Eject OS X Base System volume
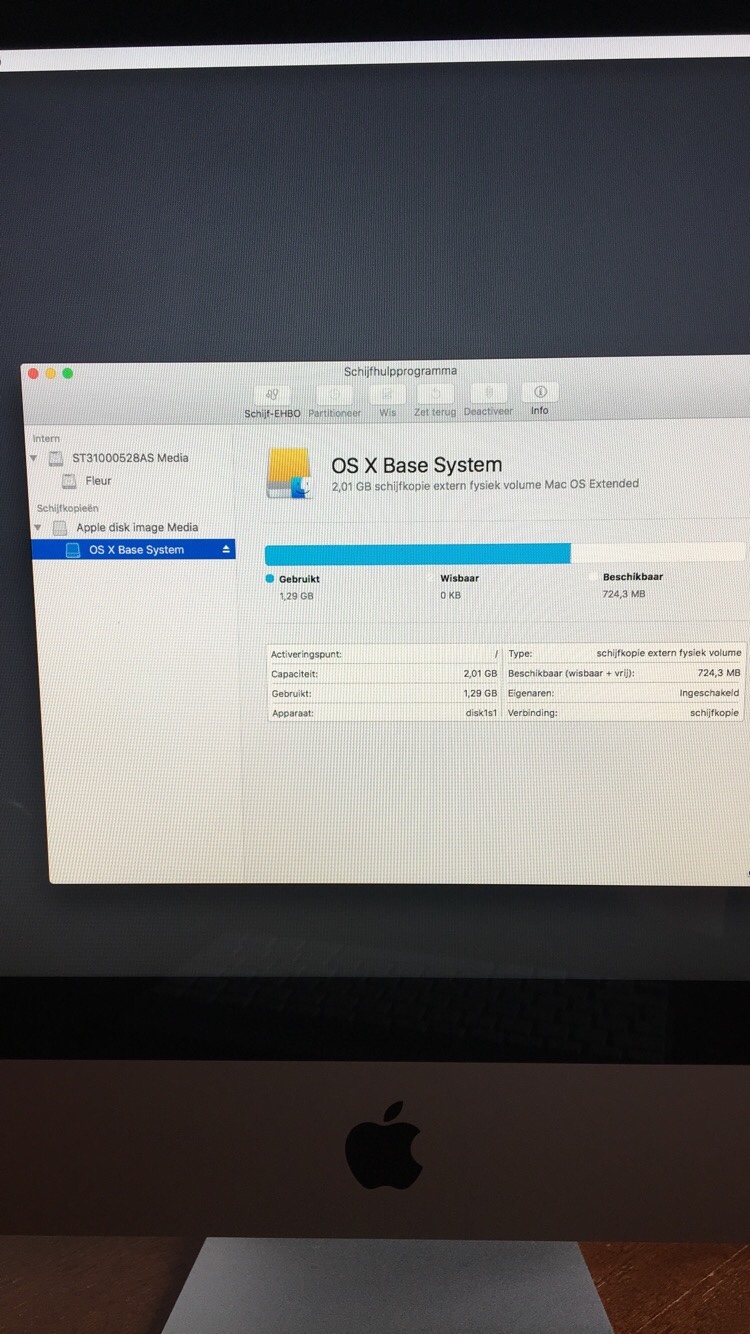 [x=226, y=549]
